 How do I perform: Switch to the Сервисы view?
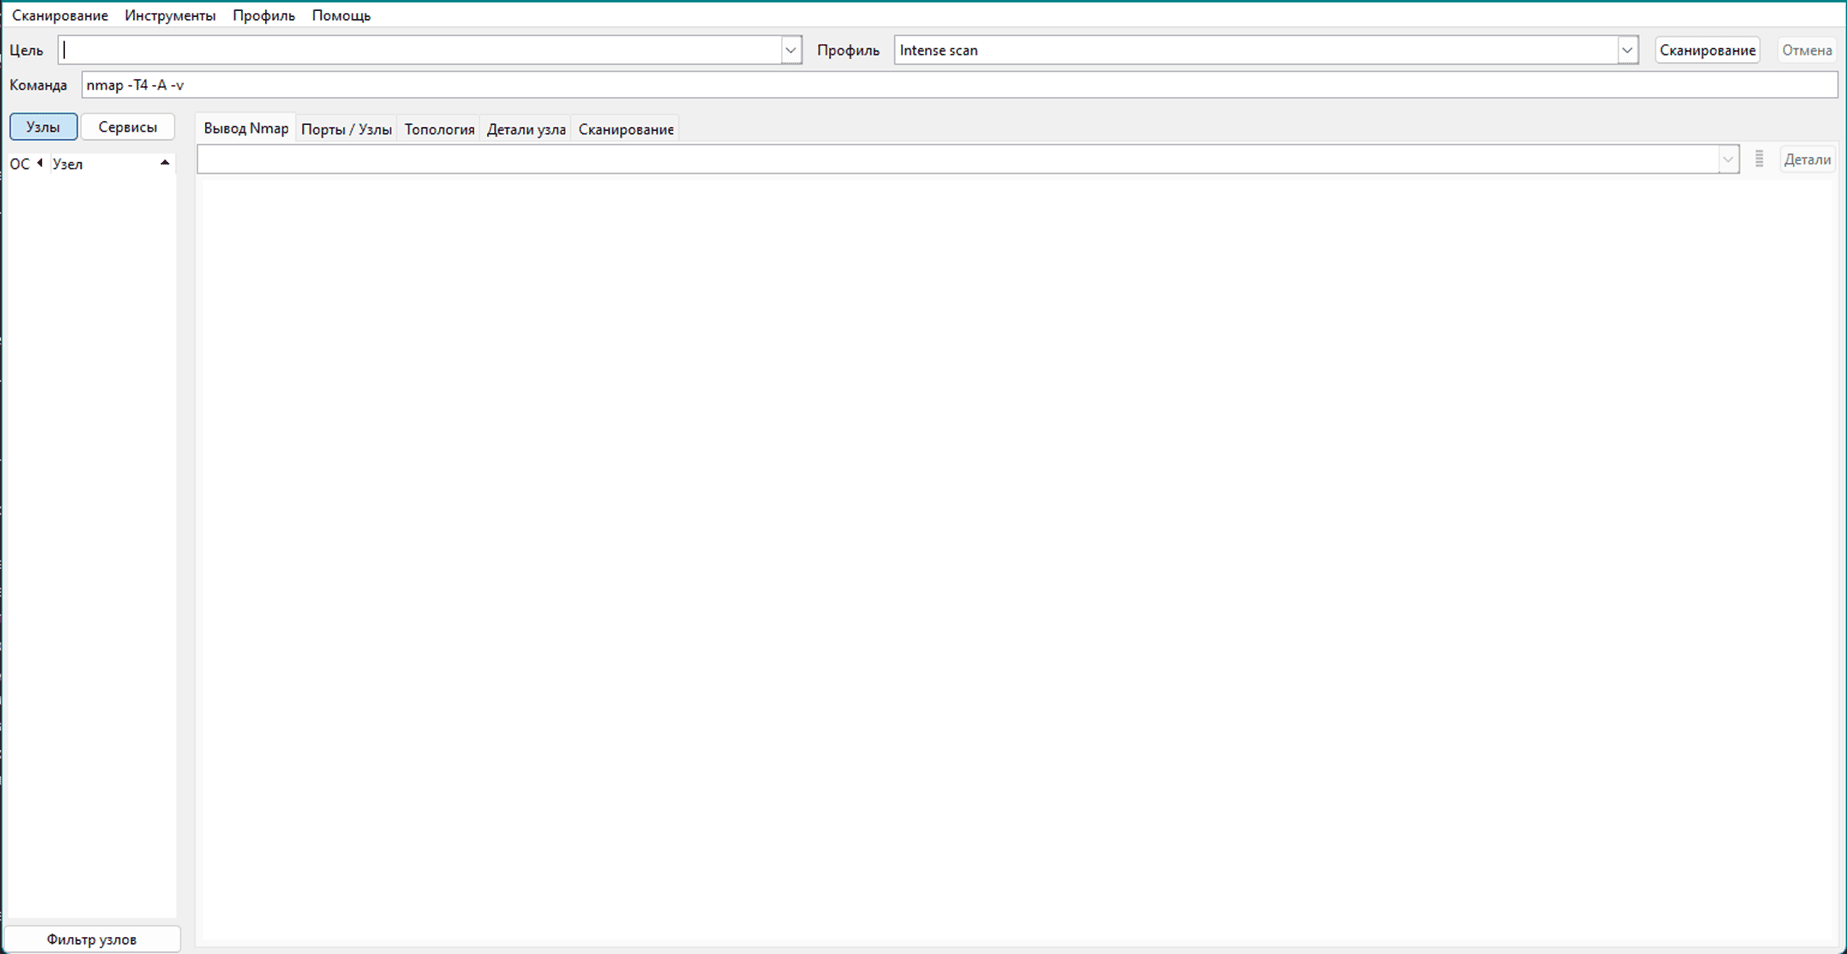click(128, 127)
